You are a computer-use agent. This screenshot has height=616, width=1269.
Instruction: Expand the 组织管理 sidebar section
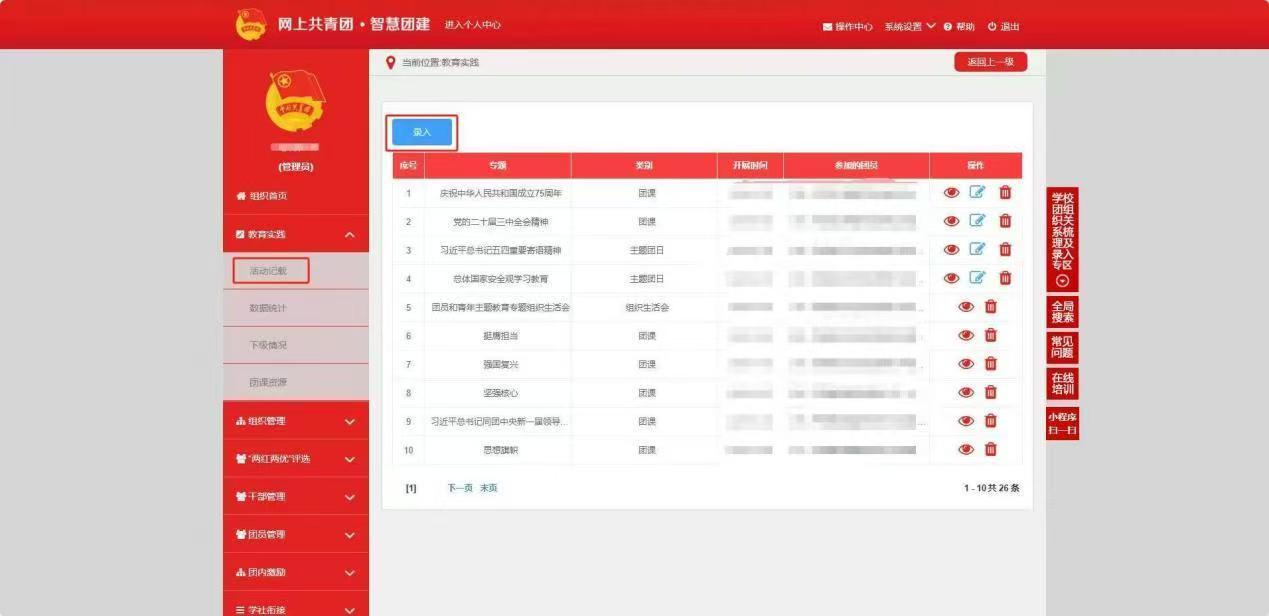click(x=296, y=421)
